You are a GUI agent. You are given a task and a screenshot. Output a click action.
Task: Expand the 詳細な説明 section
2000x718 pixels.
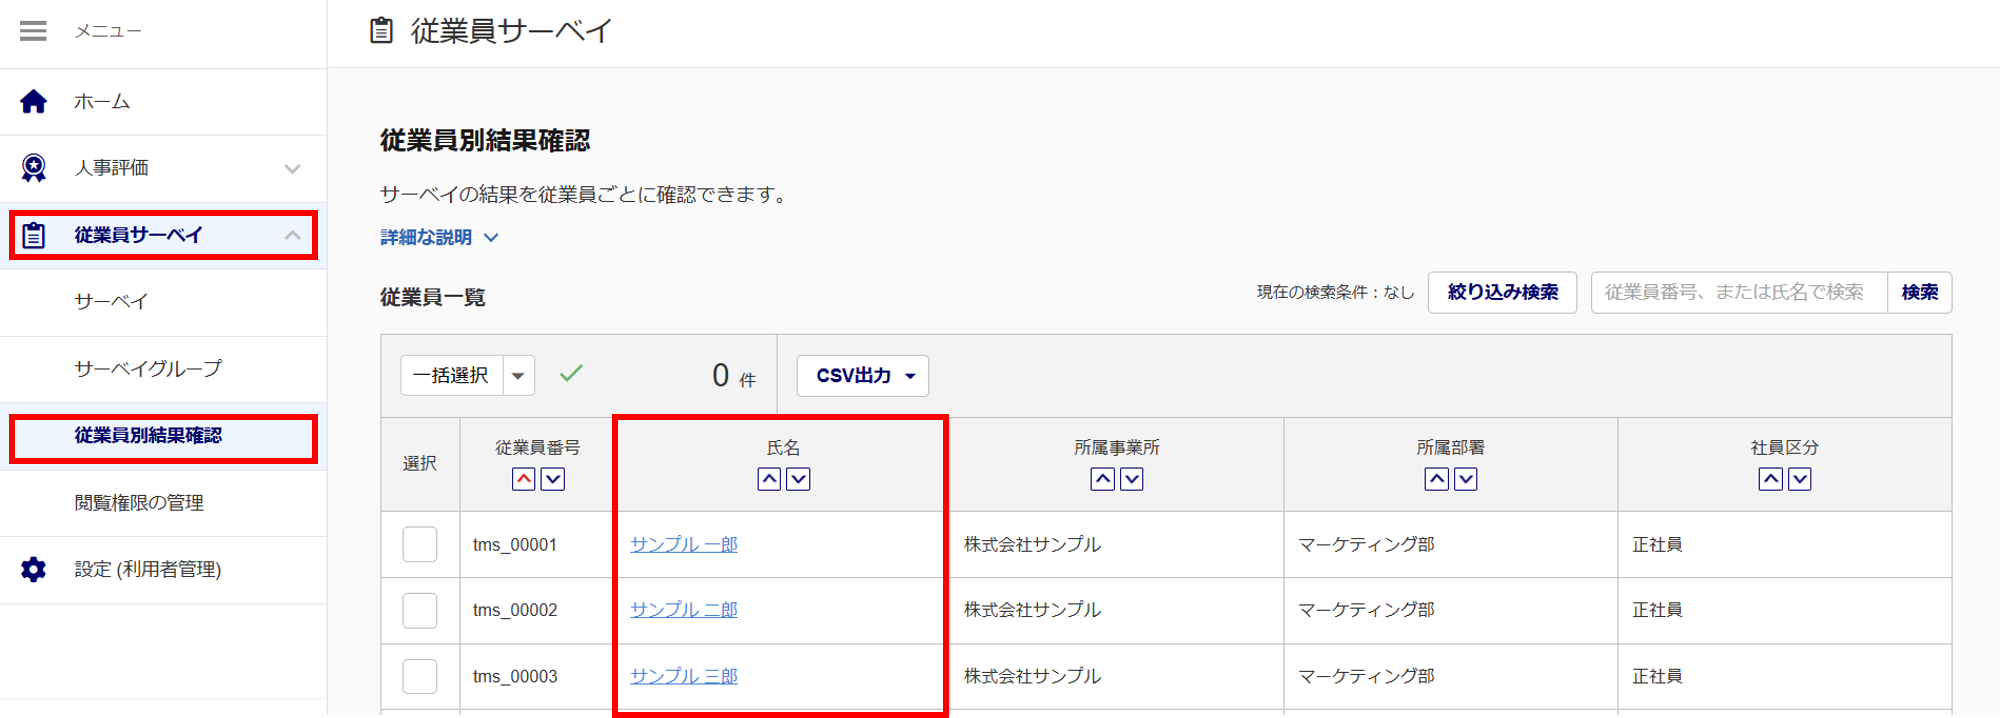click(x=439, y=237)
